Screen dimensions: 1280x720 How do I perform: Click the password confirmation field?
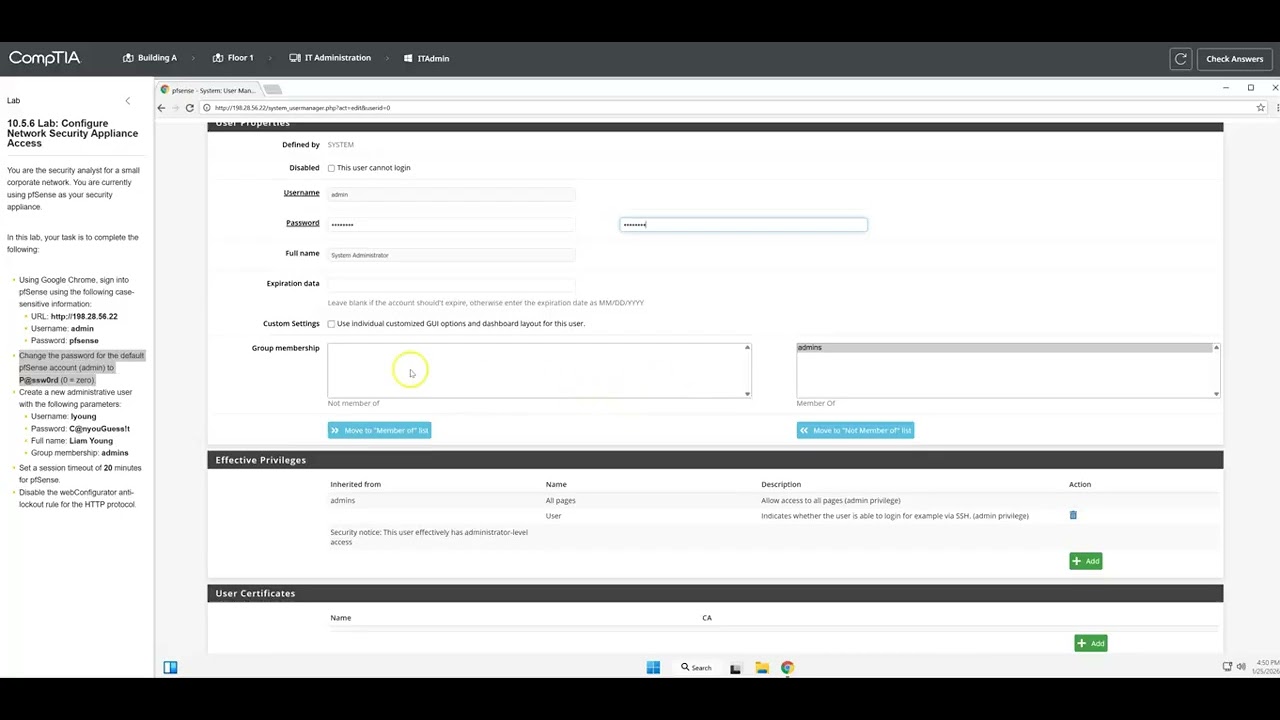tap(743, 224)
